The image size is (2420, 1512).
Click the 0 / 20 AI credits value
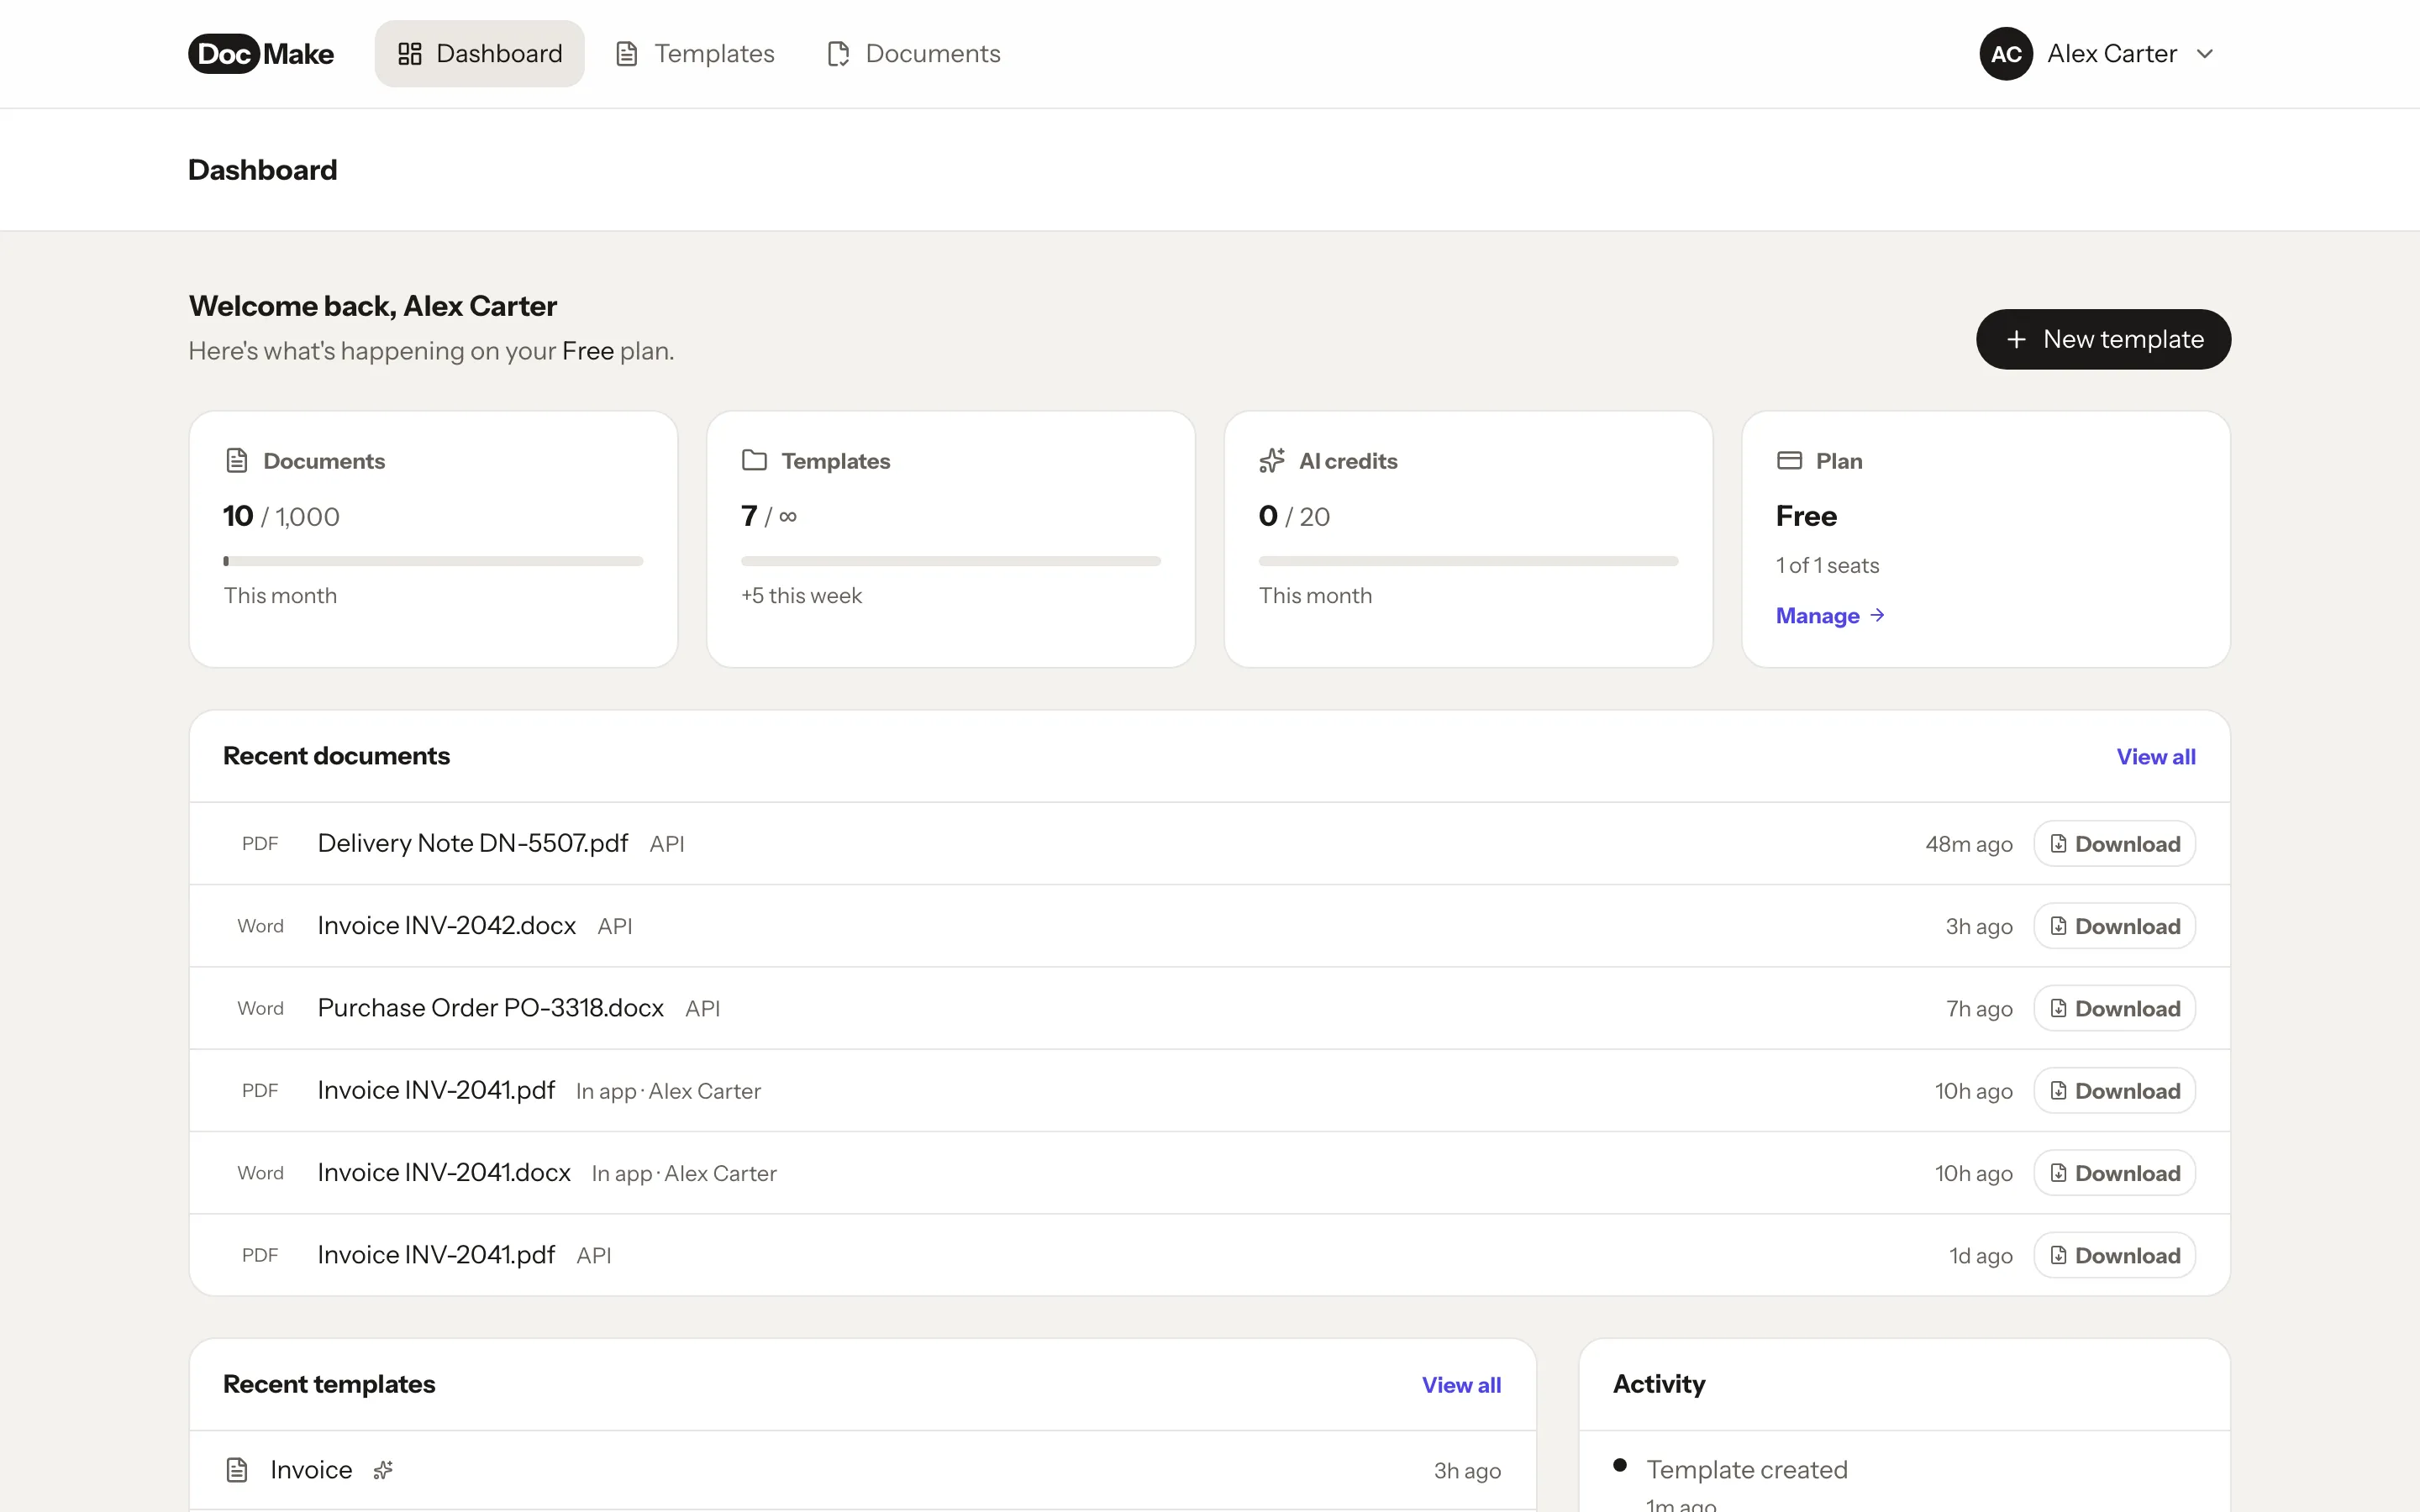[1294, 516]
